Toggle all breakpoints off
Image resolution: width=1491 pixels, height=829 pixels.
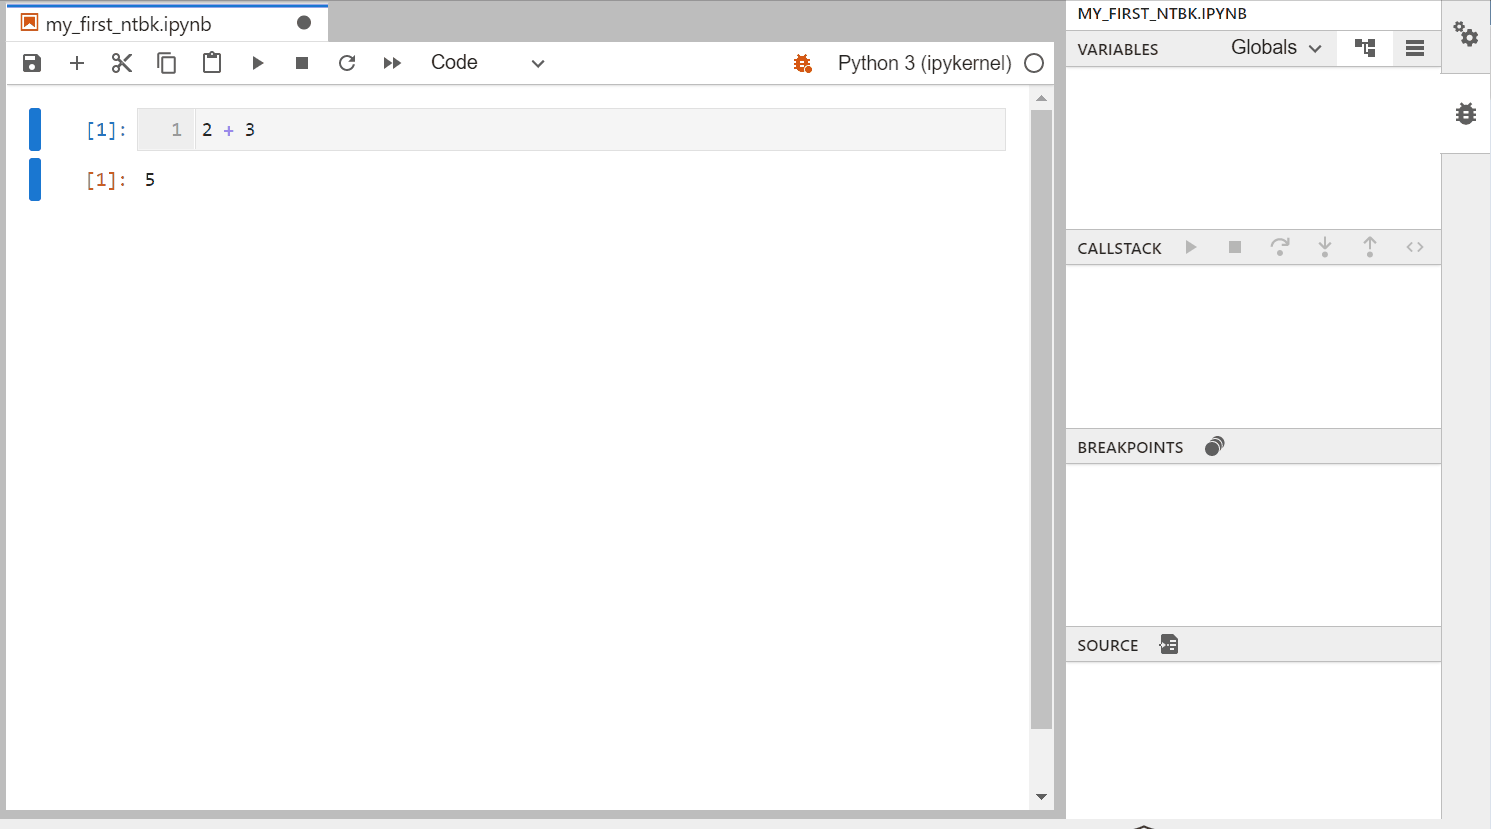click(x=1213, y=446)
